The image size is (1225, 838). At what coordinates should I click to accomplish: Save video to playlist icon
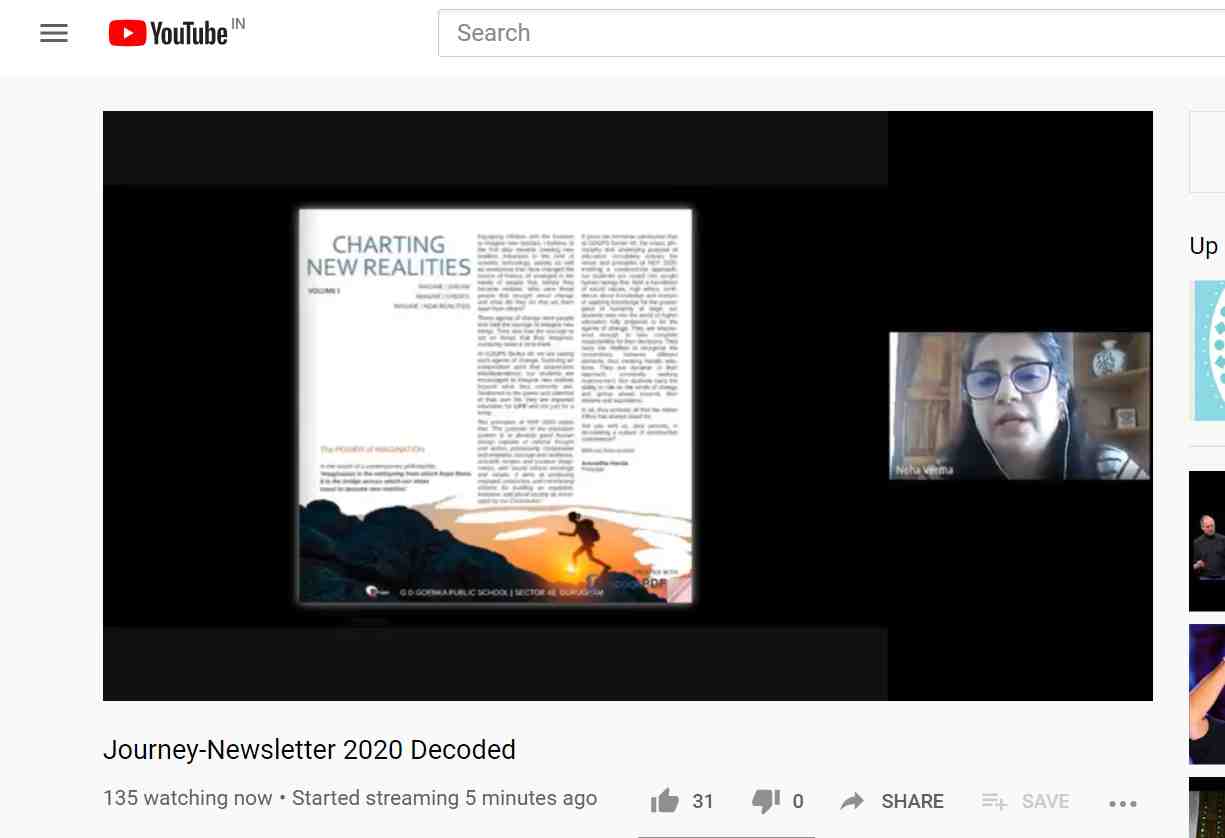coord(994,801)
